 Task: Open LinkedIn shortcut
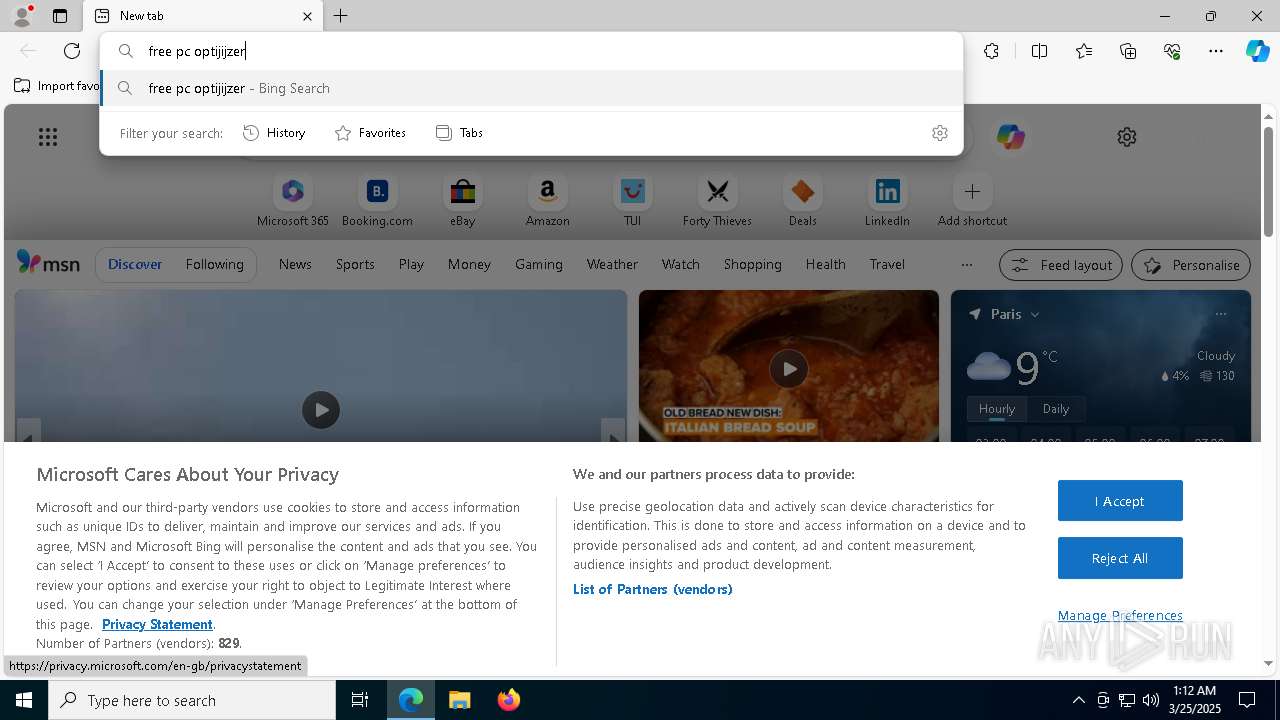click(887, 201)
